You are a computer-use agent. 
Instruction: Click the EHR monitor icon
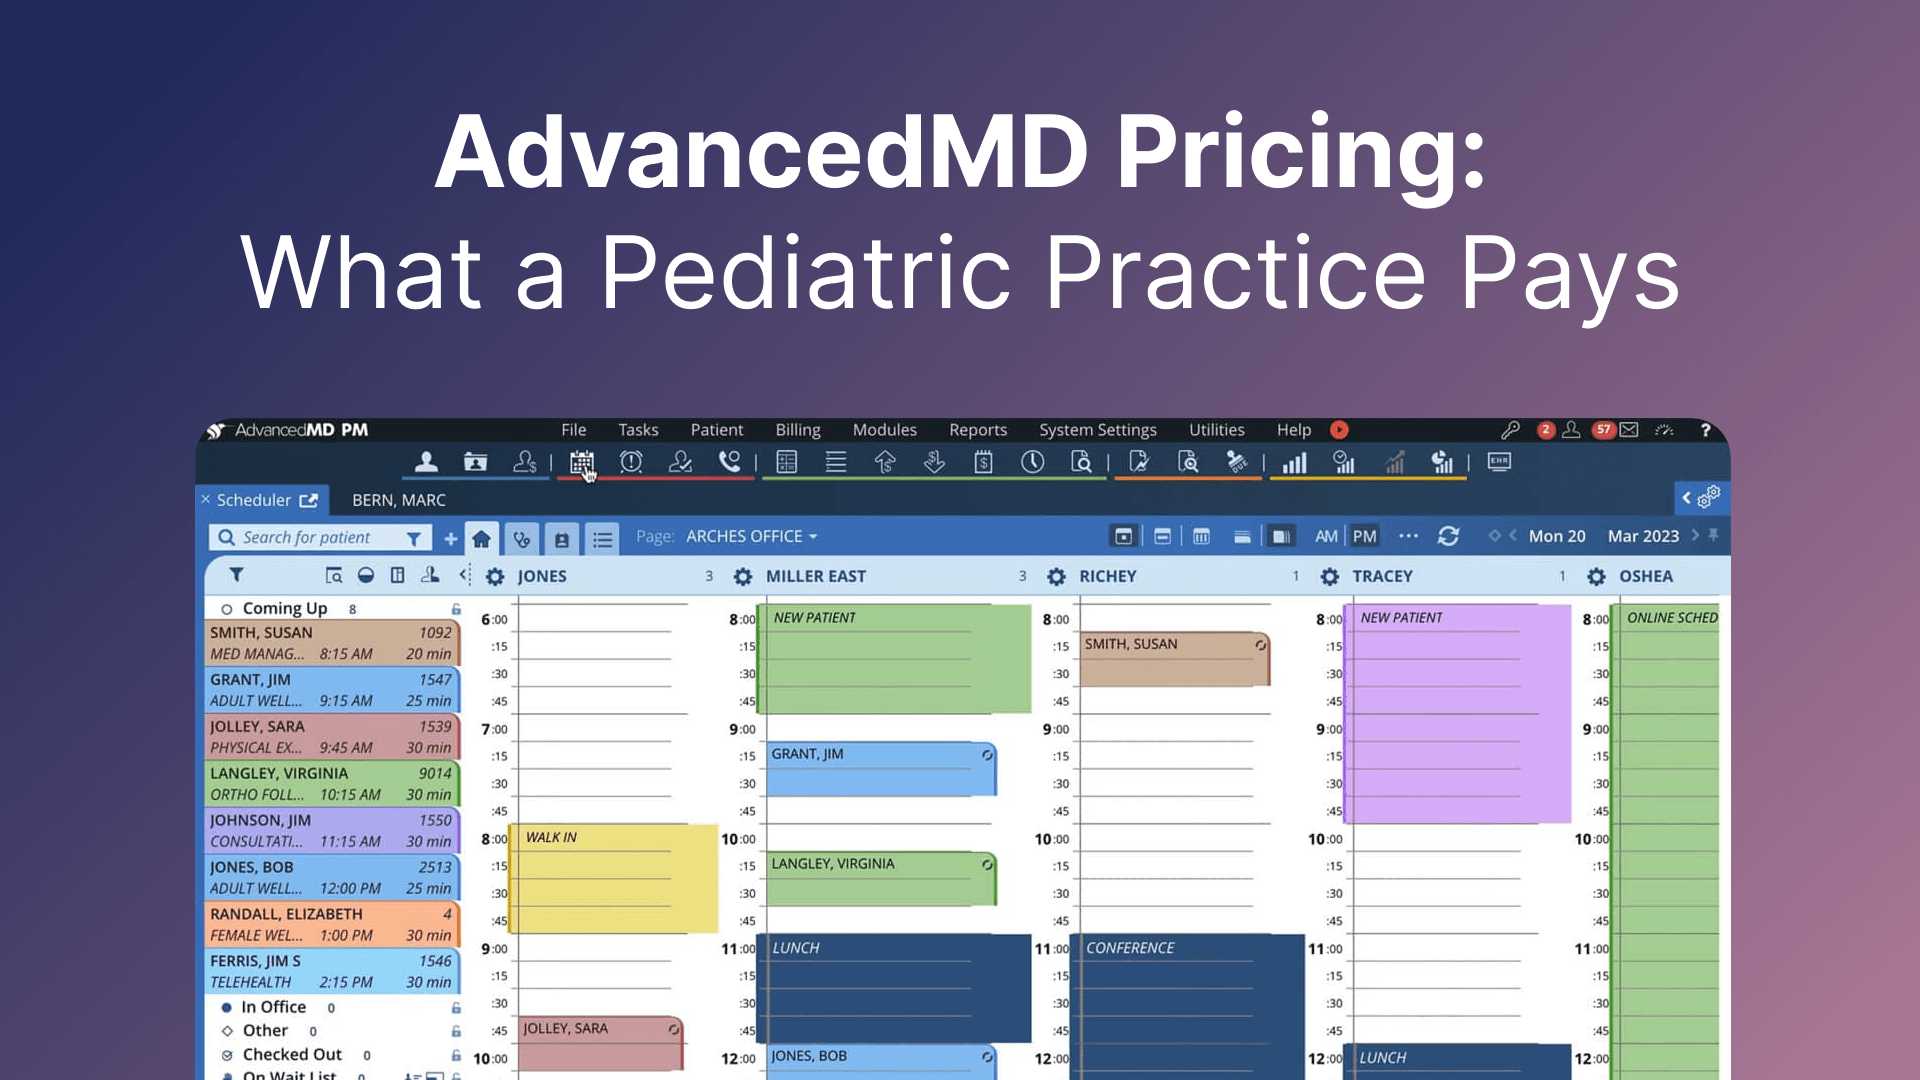click(x=1499, y=462)
